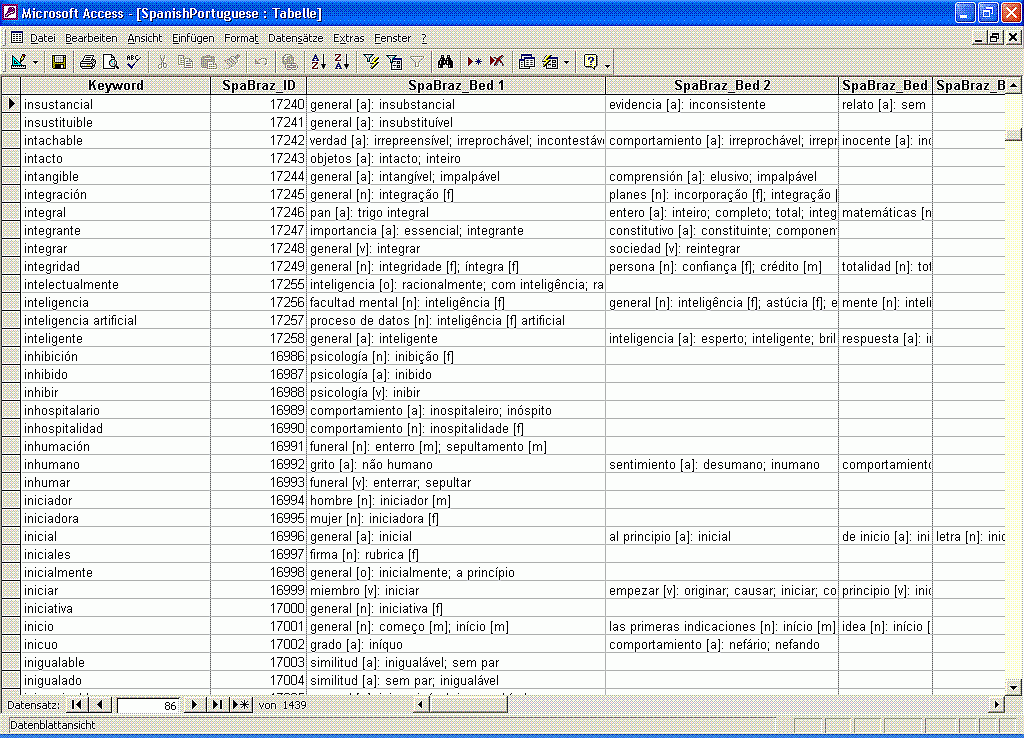Open the Extras menu
1024x738 pixels.
[348, 39]
